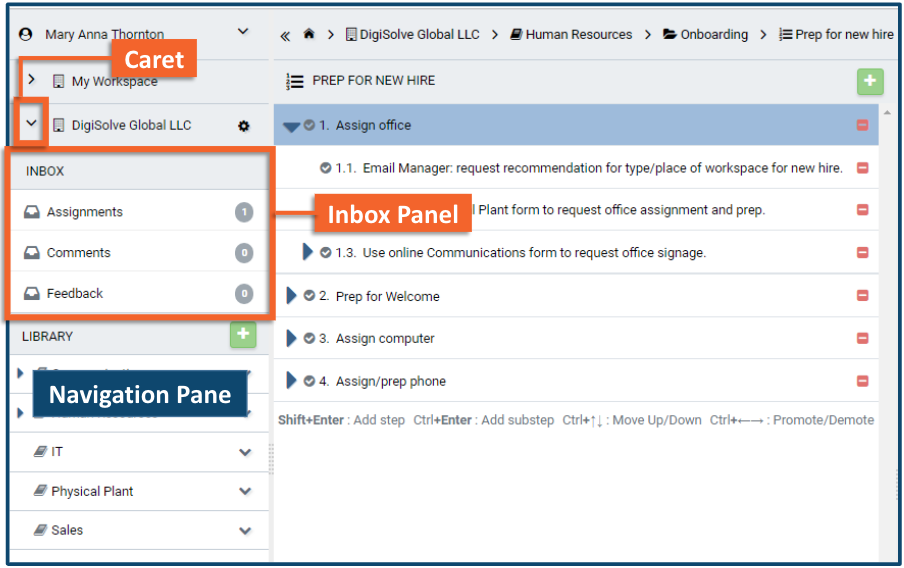Toggle check mark on step 1.1 Email Manager
This screenshot has width=904, height=568.
[326, 168]
